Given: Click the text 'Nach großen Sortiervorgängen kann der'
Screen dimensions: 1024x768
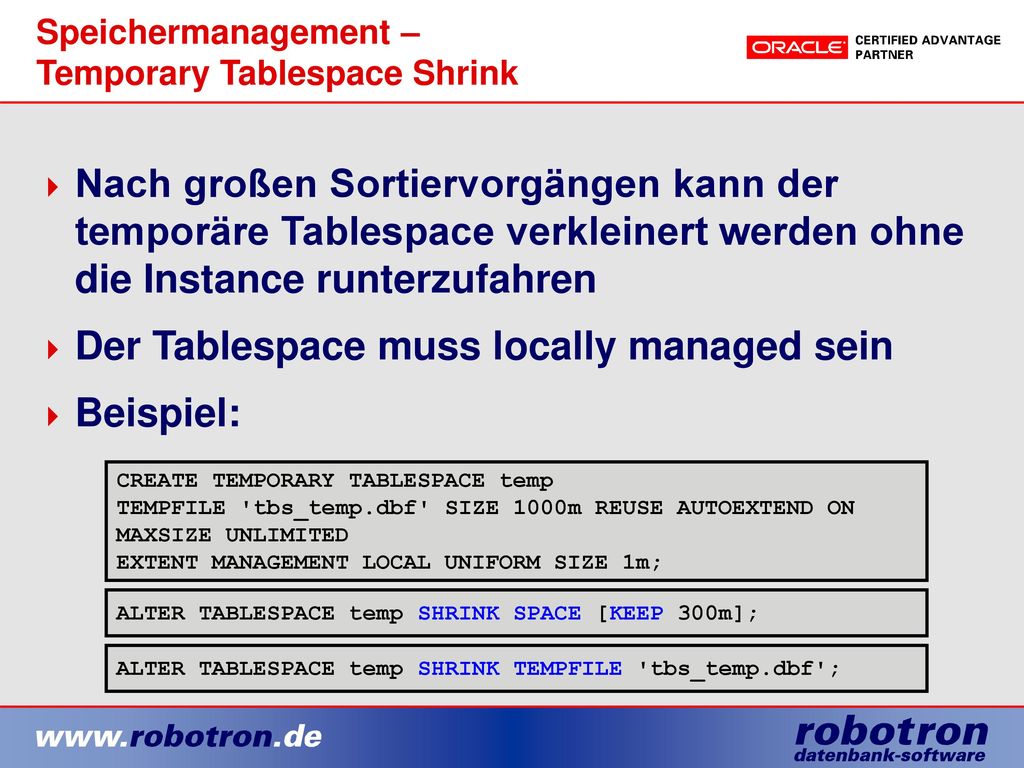Looking at the screenshot, I should click(456, 185).
